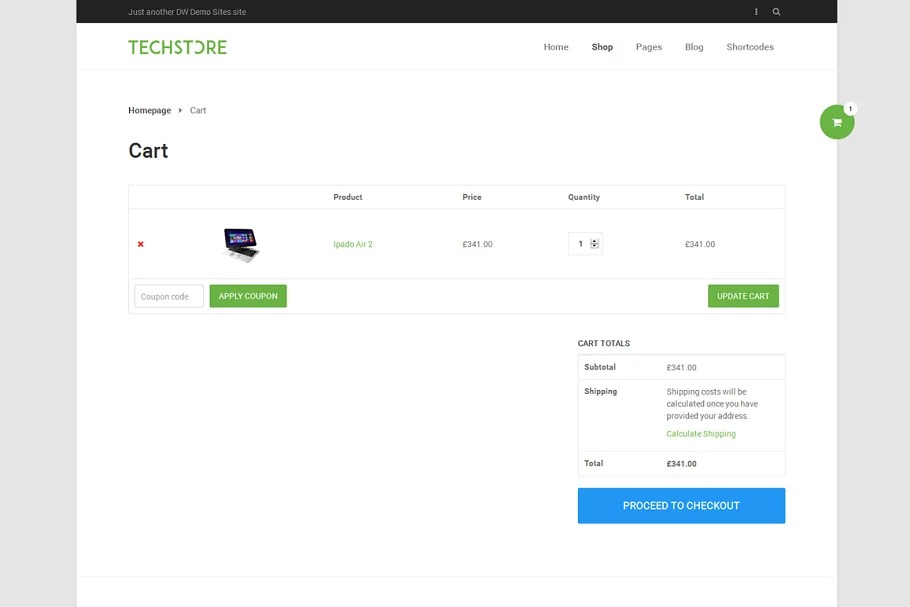The height and width of the screenshot is (607, 910).
Task: Click the Update Cart button
Action: [743, 296]
